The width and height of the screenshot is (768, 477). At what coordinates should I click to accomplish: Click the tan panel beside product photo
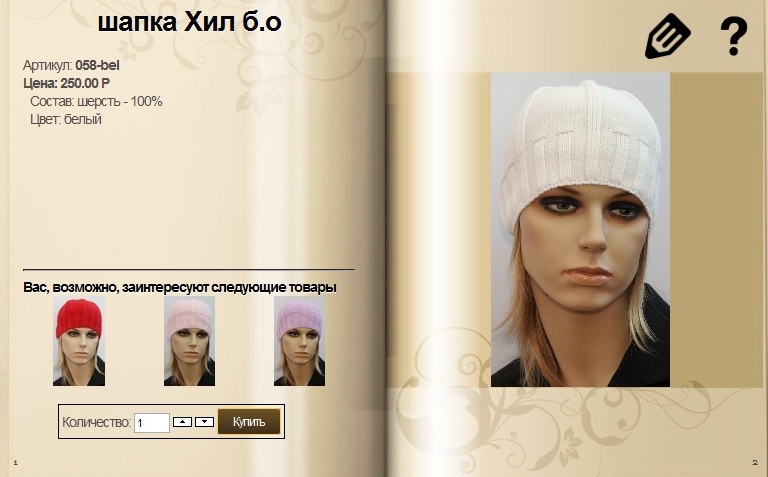[x=716, y=230]
